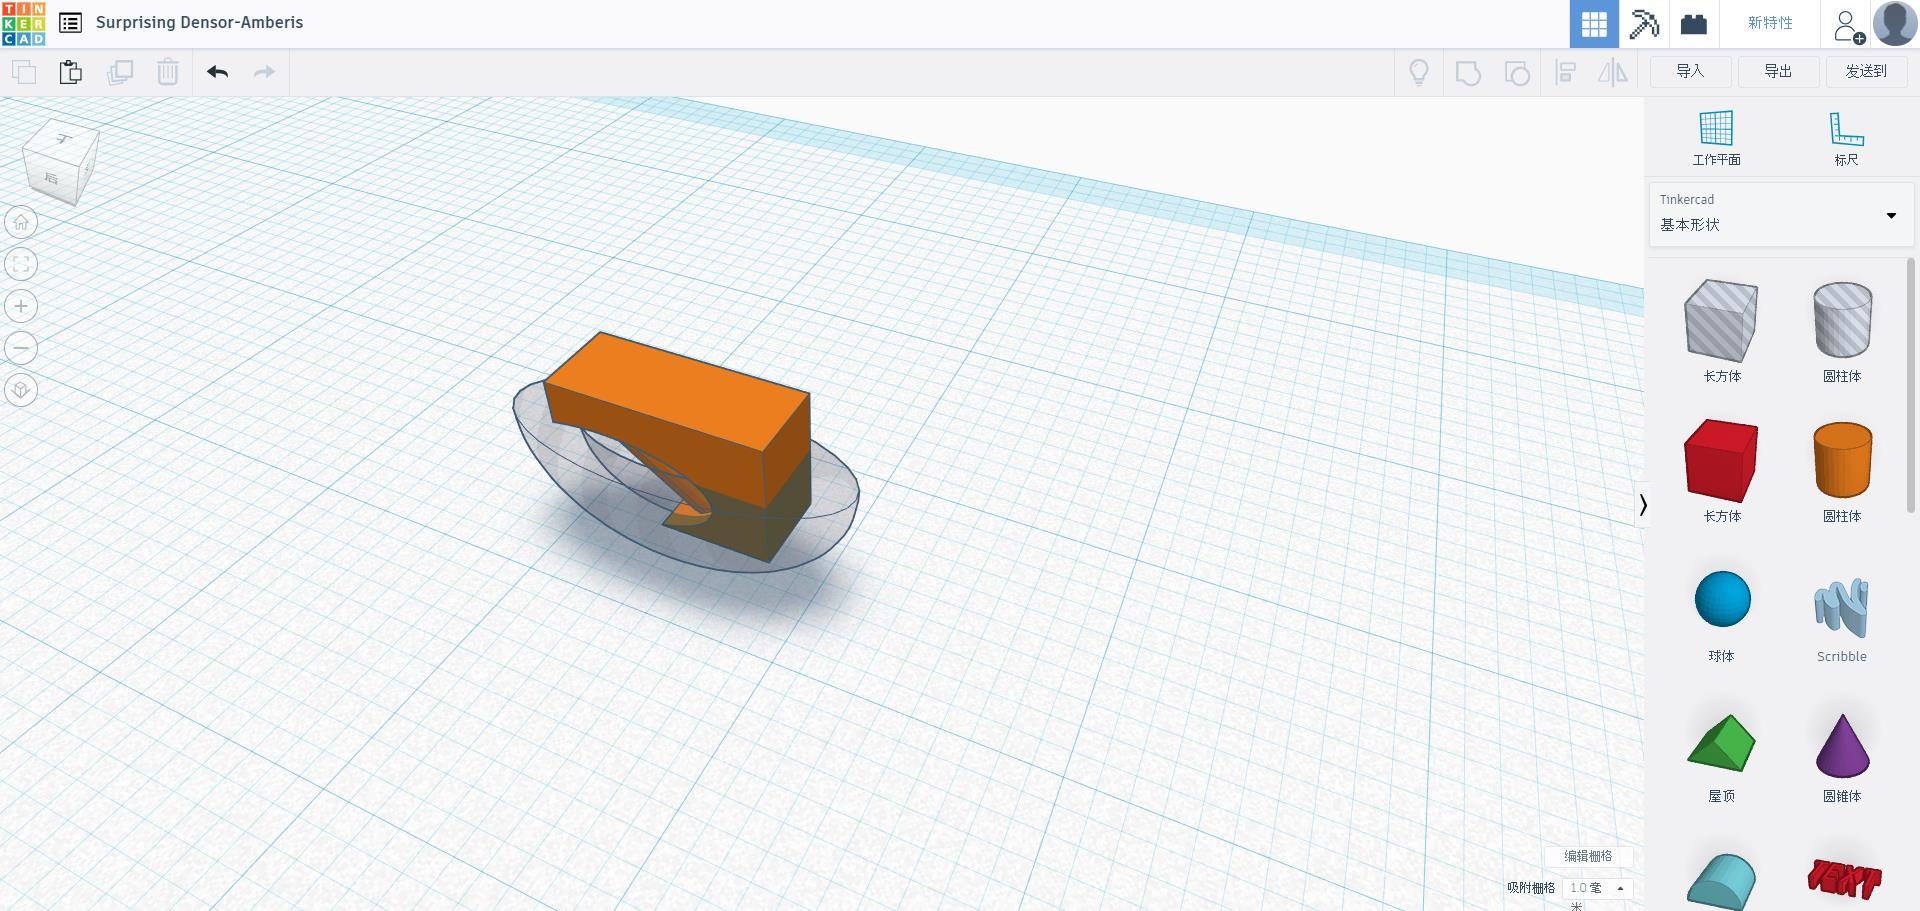1920x911 pixels.
Task: Zoom in with plus button
Action: point(21,306)
